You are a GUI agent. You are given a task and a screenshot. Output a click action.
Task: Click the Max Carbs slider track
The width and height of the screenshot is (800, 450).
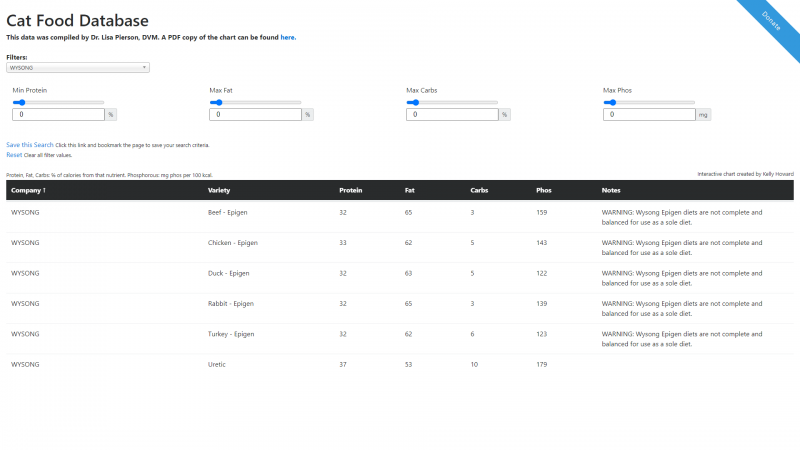click(453, 102)
